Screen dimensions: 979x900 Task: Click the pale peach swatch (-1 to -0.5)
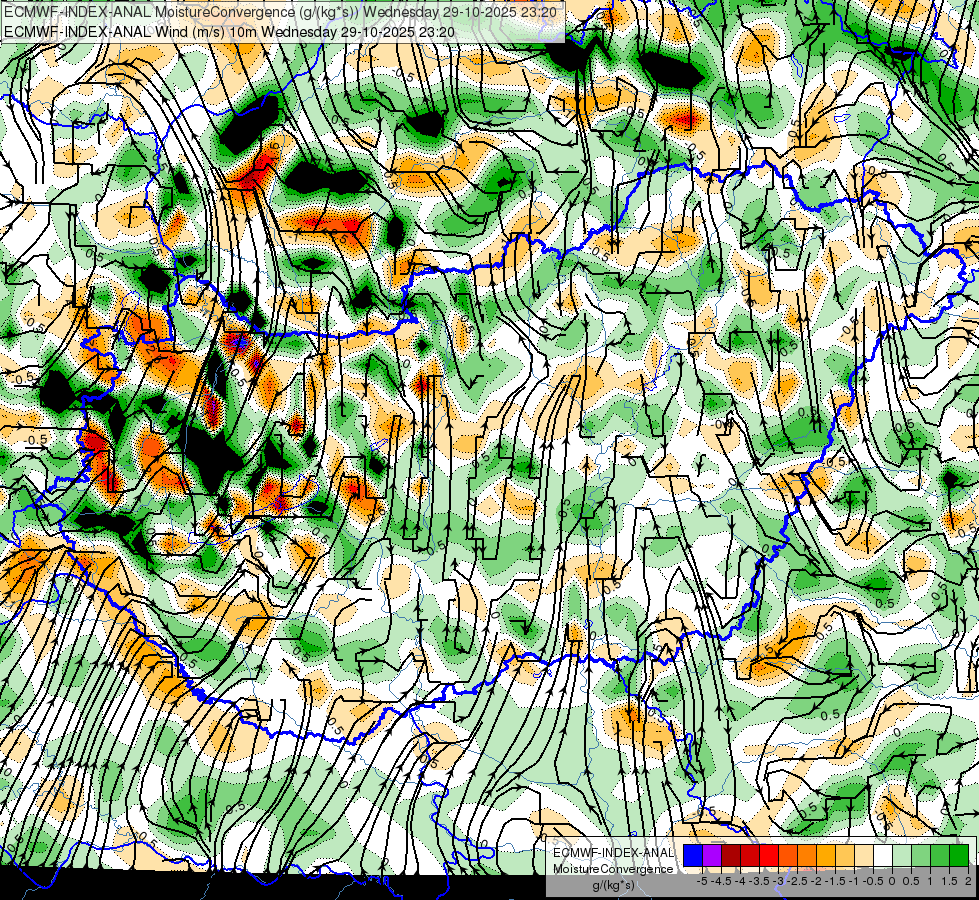click(x=864, y=855)
